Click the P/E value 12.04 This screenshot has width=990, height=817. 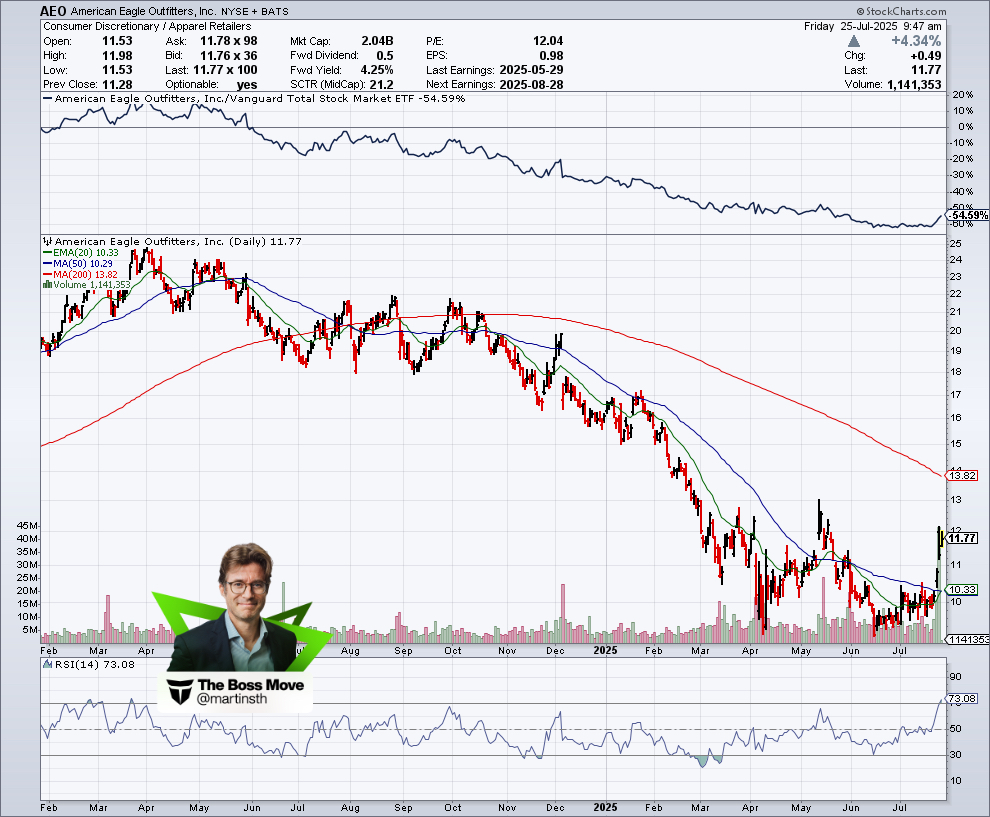[547, 40]
